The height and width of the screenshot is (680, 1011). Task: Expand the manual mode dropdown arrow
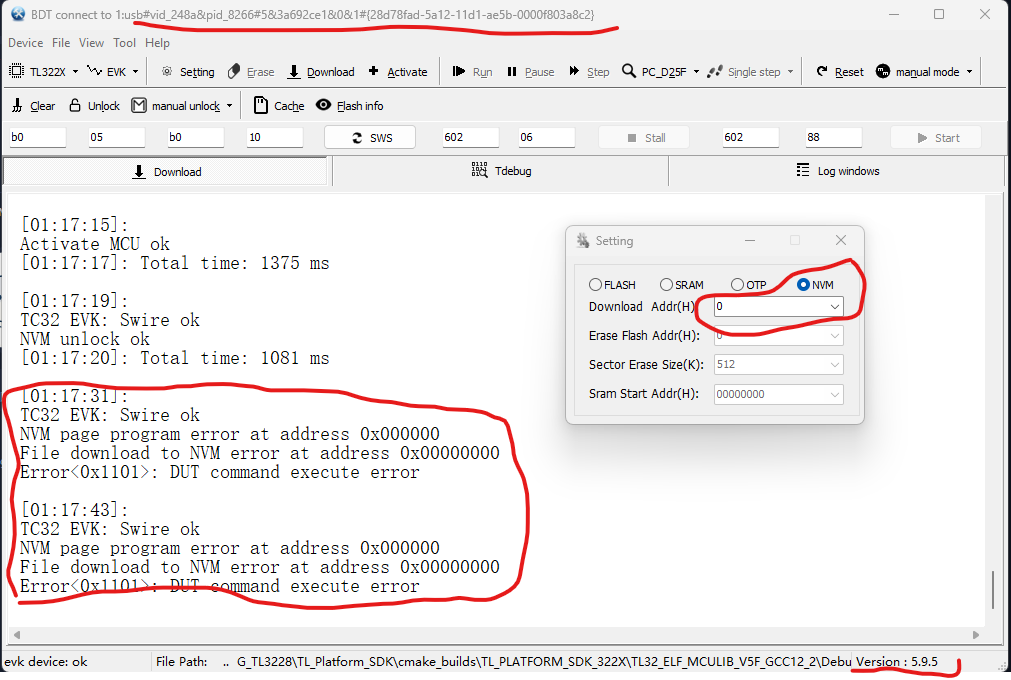(969, 72)
